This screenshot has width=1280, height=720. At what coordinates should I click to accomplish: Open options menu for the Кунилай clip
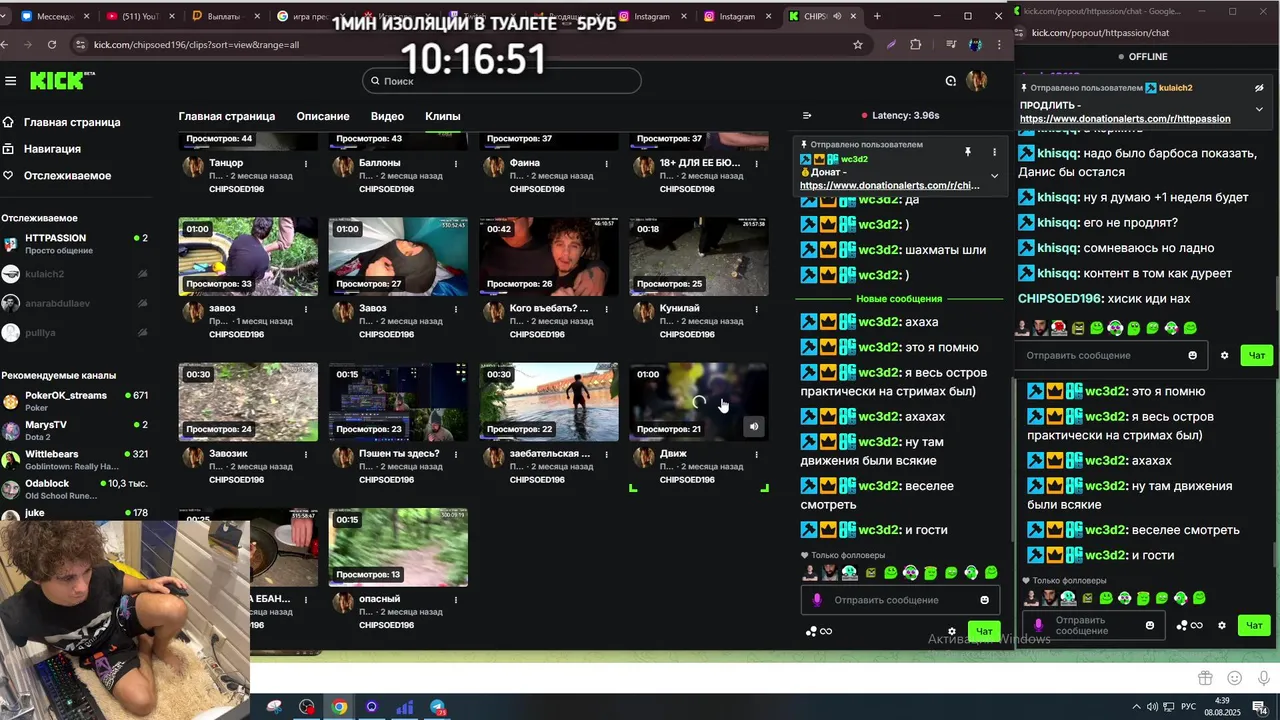coord(757,309)
